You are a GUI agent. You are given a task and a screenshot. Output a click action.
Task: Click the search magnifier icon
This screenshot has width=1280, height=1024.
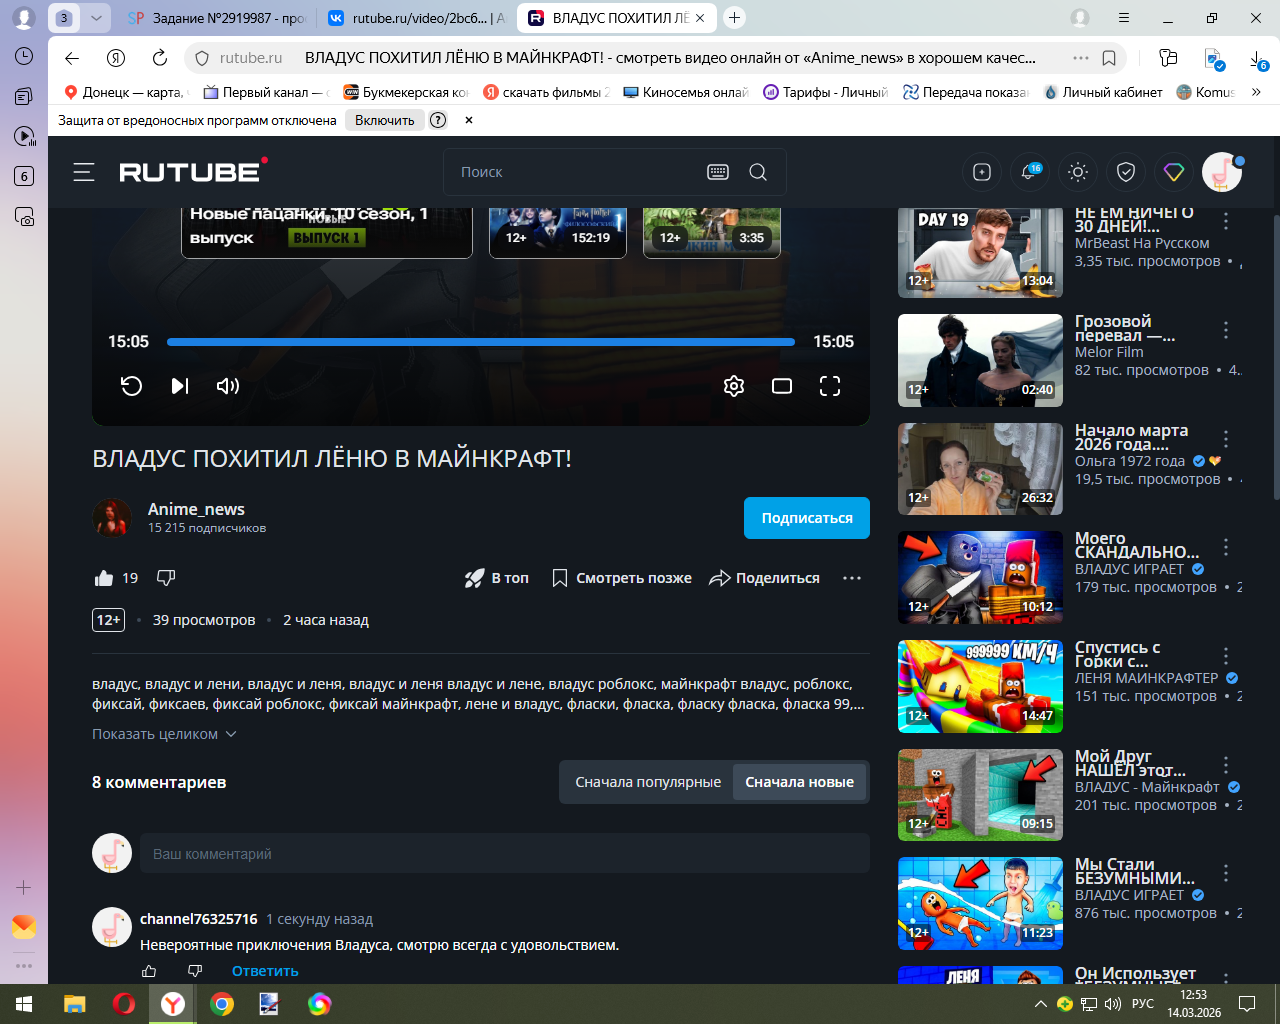tap(758, 172)
